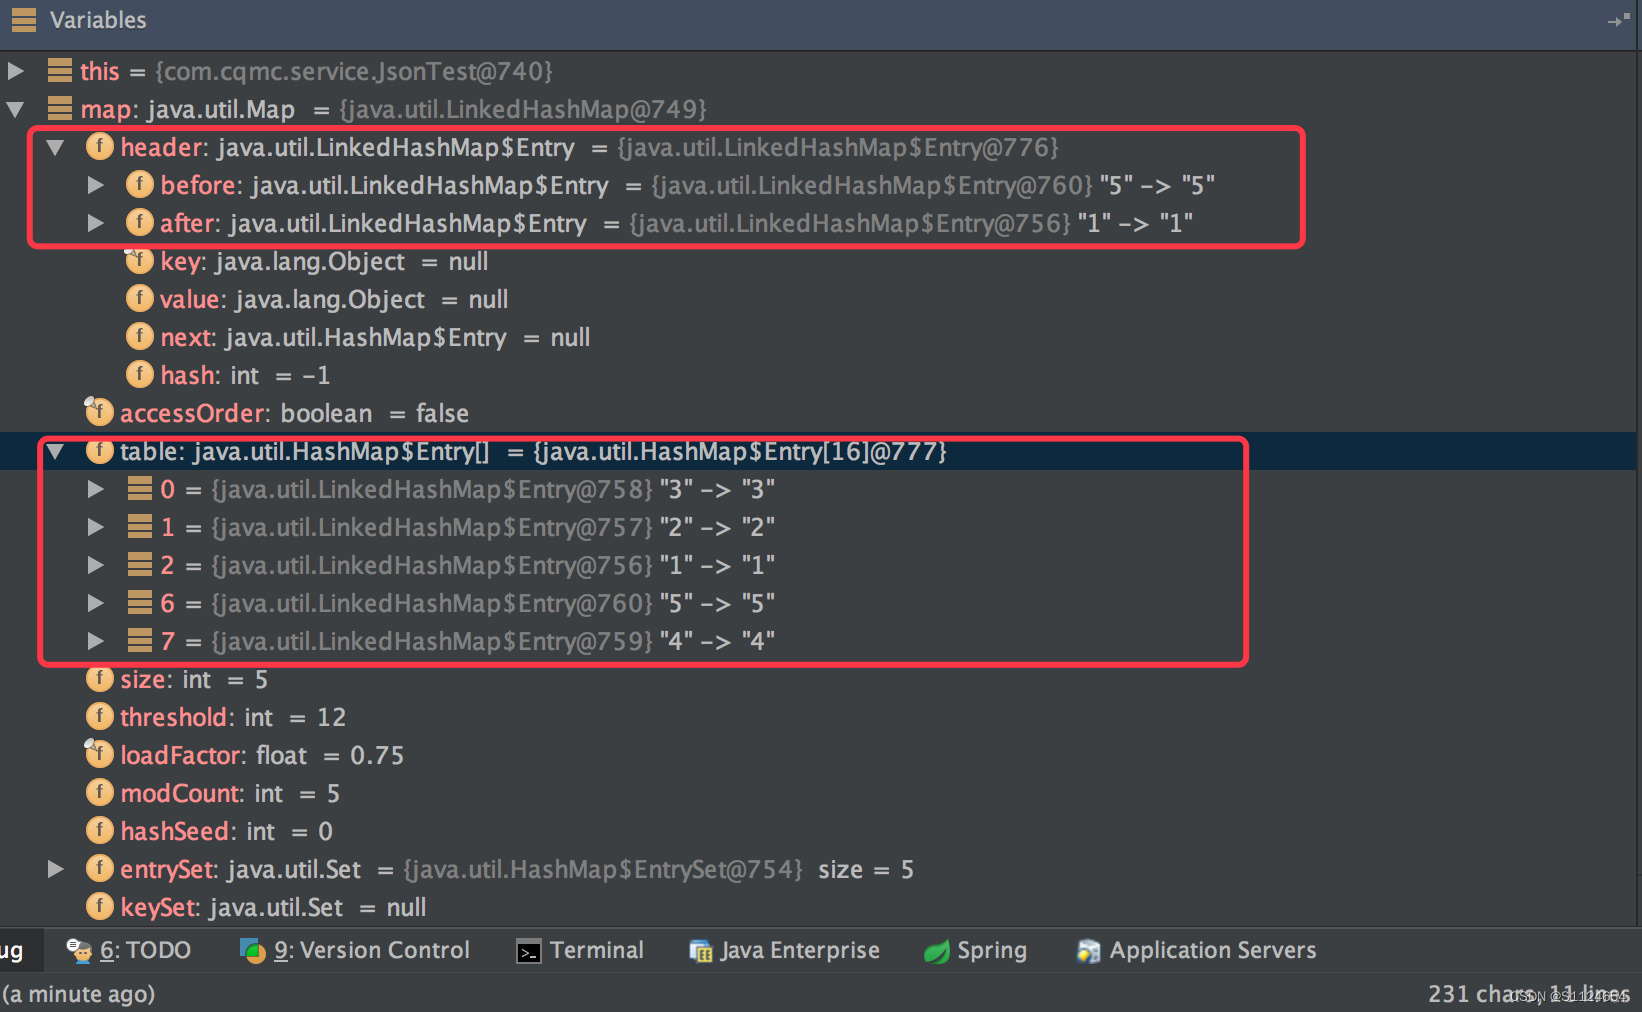The height and width of the screenshot is (1012, 1642).
Task: Expand entry 0 of the table array
Action: (96, 489)
